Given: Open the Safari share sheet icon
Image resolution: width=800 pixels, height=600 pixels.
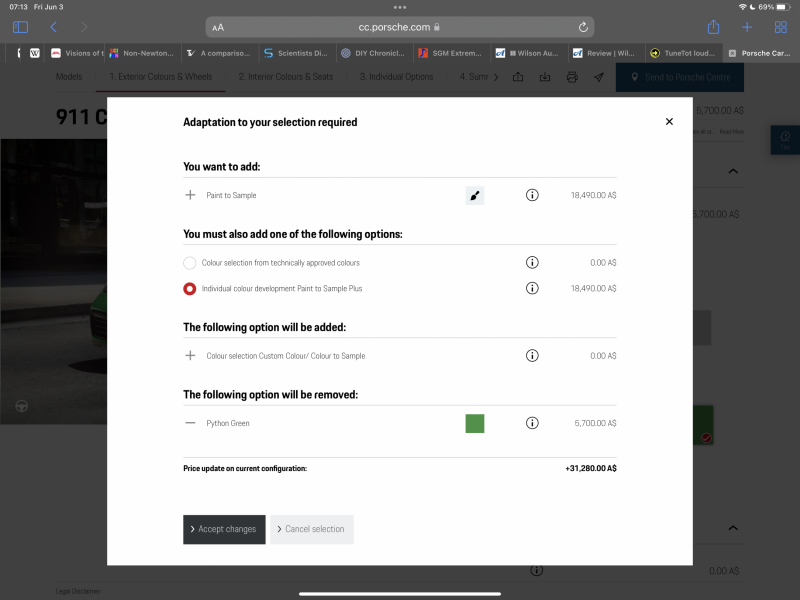Looking at the screenshot, I should pos(713,27).
